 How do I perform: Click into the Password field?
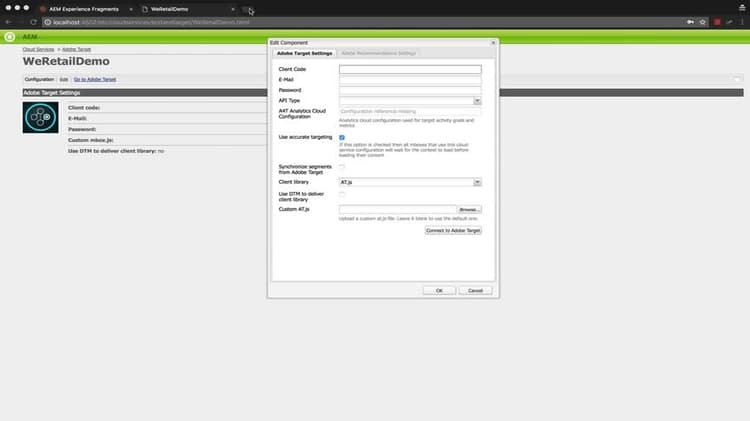(x=410, y=90)
